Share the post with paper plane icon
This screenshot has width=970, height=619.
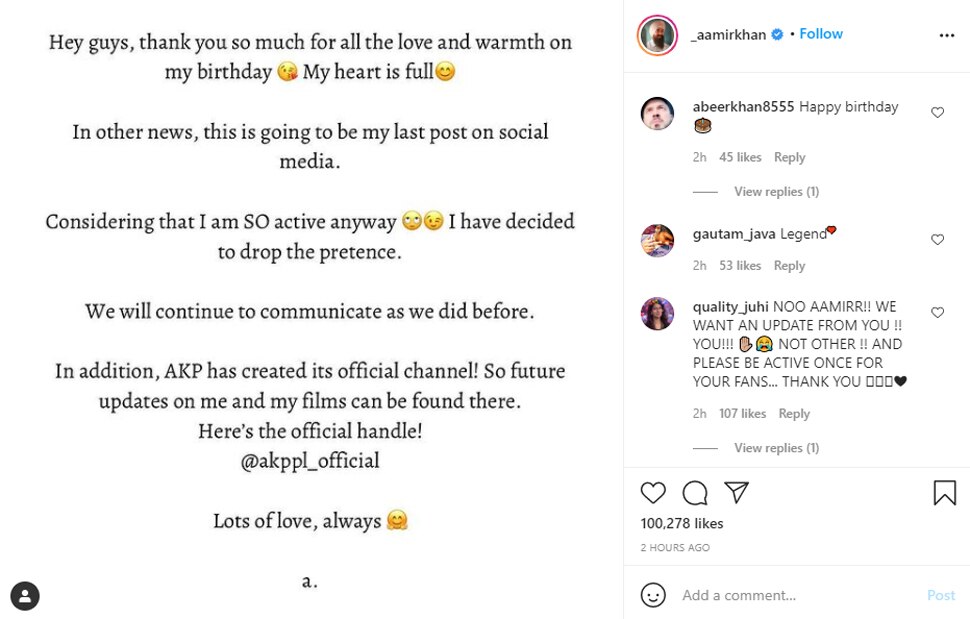point(737,492)
